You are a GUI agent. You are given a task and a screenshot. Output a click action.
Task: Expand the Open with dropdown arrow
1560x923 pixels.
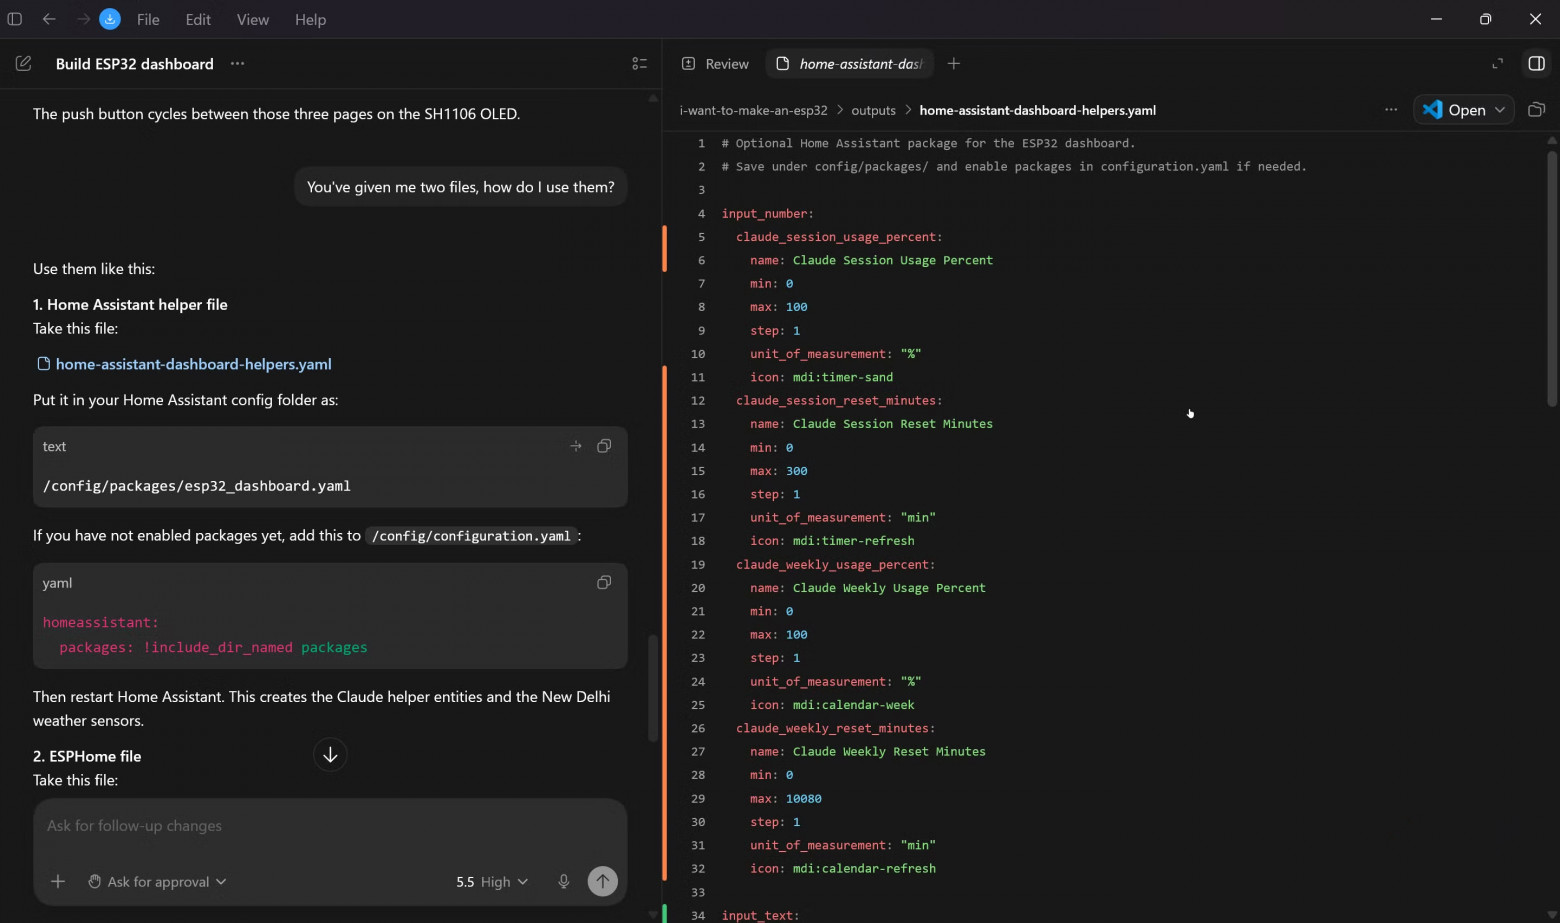[1500, 110]
